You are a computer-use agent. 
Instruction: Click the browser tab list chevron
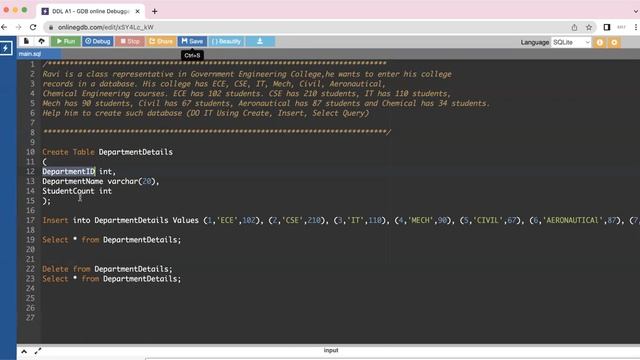coord(636,11)
